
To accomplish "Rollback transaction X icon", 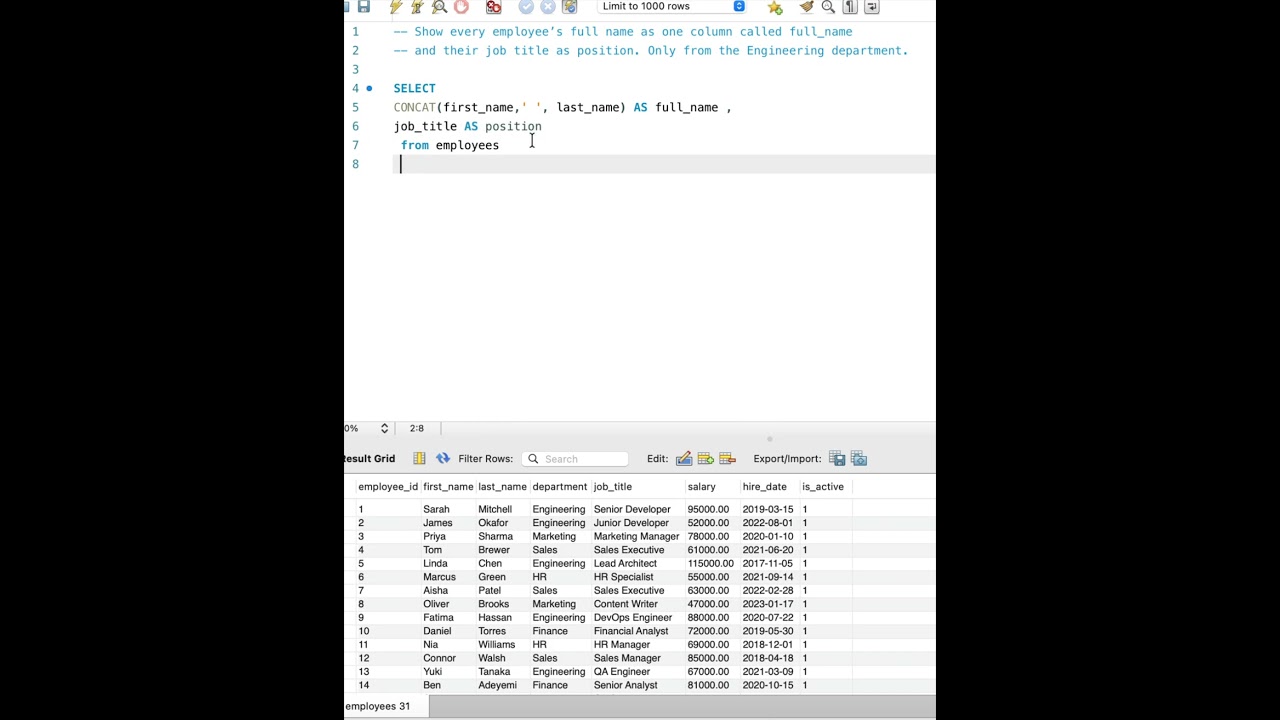I will tap(547, 6).
